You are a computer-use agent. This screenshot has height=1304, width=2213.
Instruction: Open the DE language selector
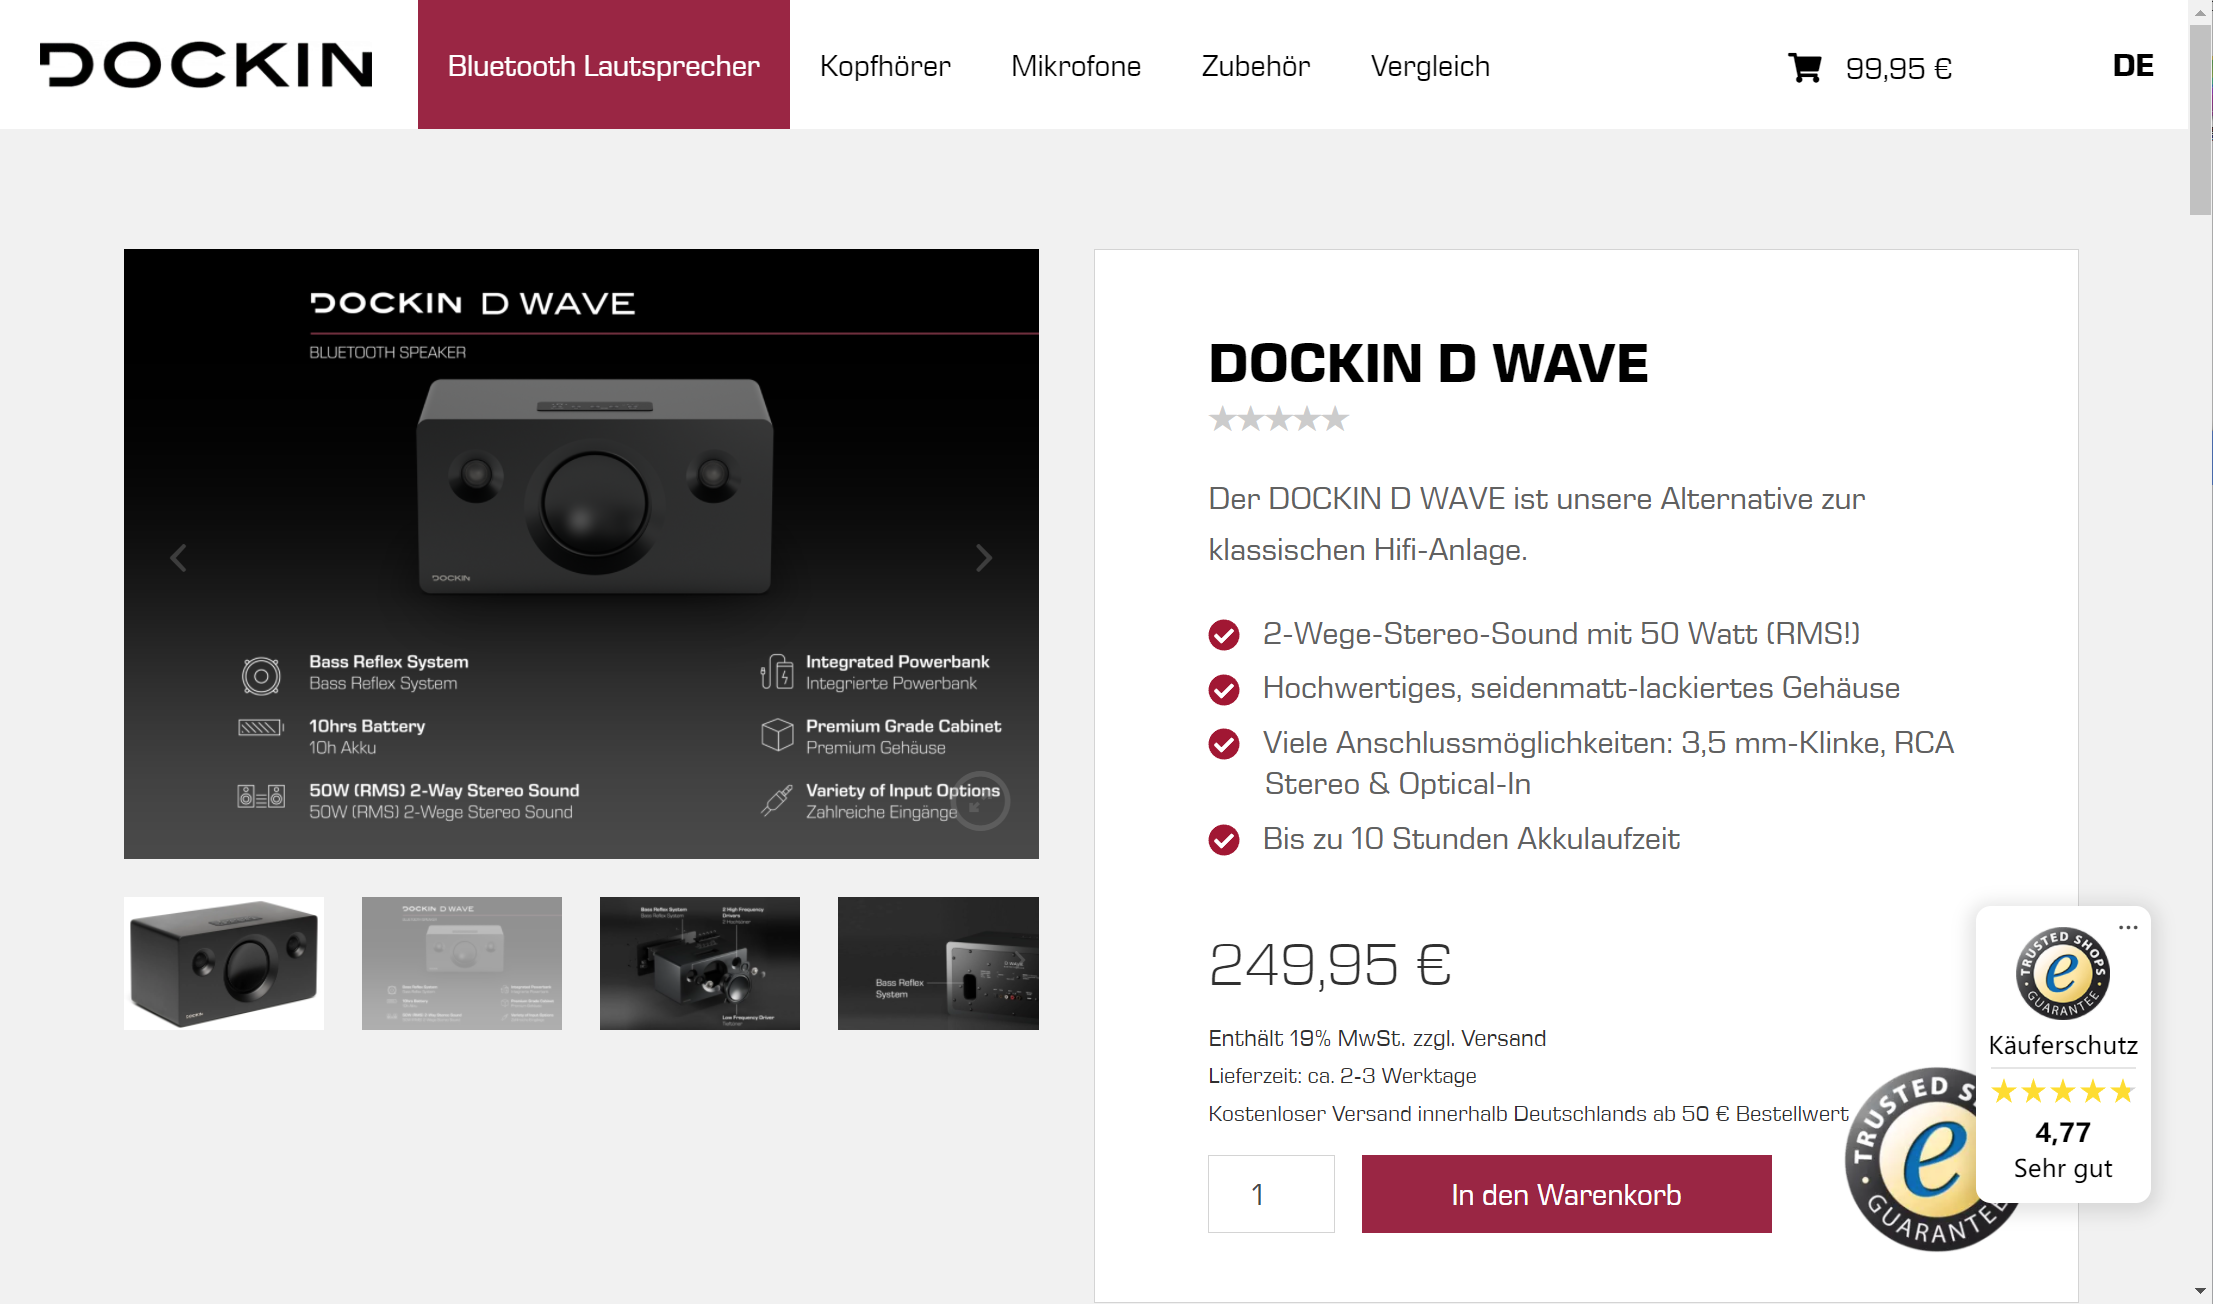[x=2132, y=66]
